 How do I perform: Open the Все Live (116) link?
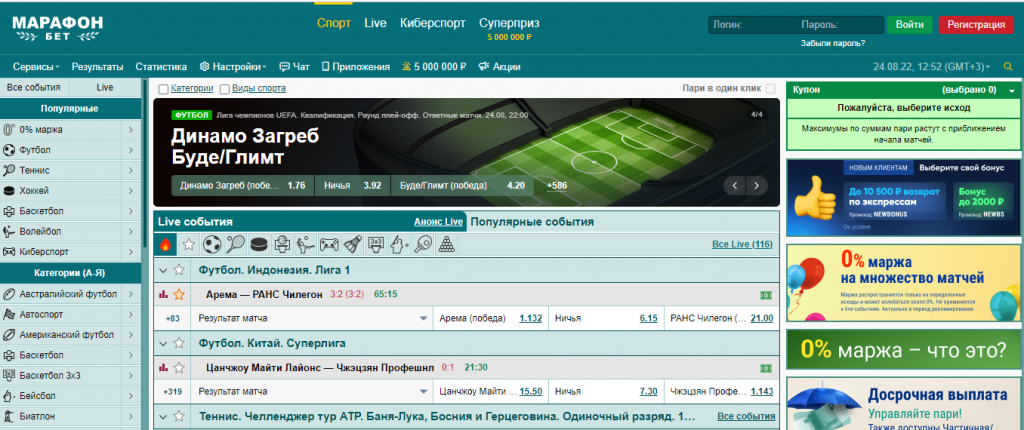[741, 244]
